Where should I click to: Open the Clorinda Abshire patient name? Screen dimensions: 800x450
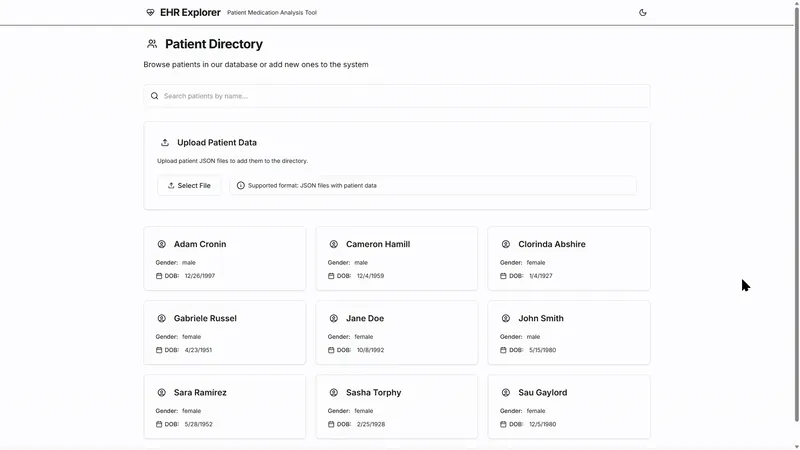point(552,244)
